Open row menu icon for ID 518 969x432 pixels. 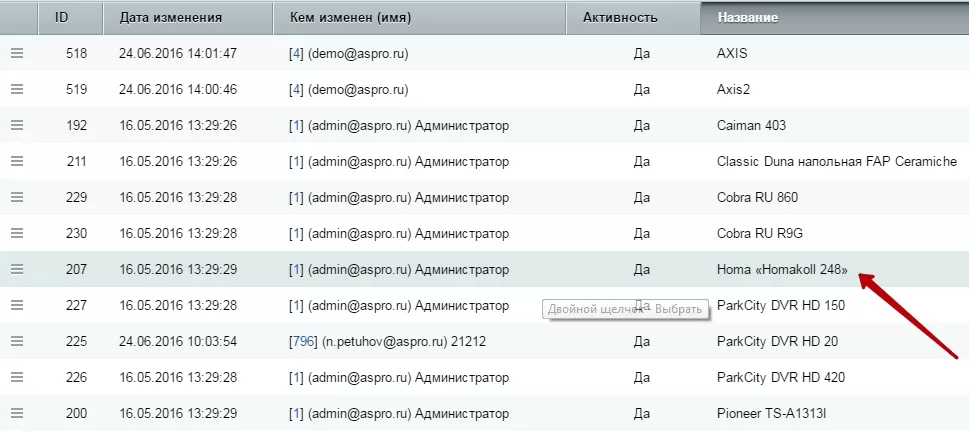click(17, 54)
